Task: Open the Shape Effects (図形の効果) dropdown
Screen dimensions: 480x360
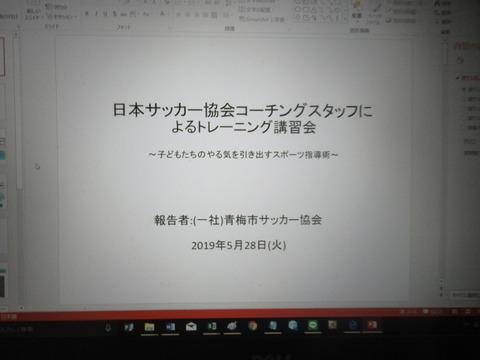Action: [x=401, y=20]
